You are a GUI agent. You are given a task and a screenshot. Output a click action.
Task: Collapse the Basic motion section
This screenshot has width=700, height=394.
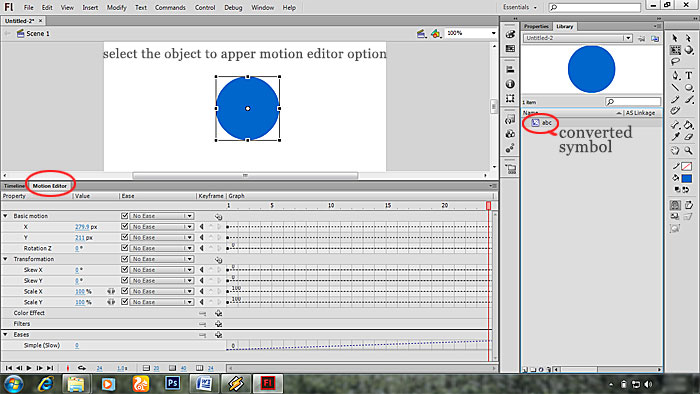[5, 216]
